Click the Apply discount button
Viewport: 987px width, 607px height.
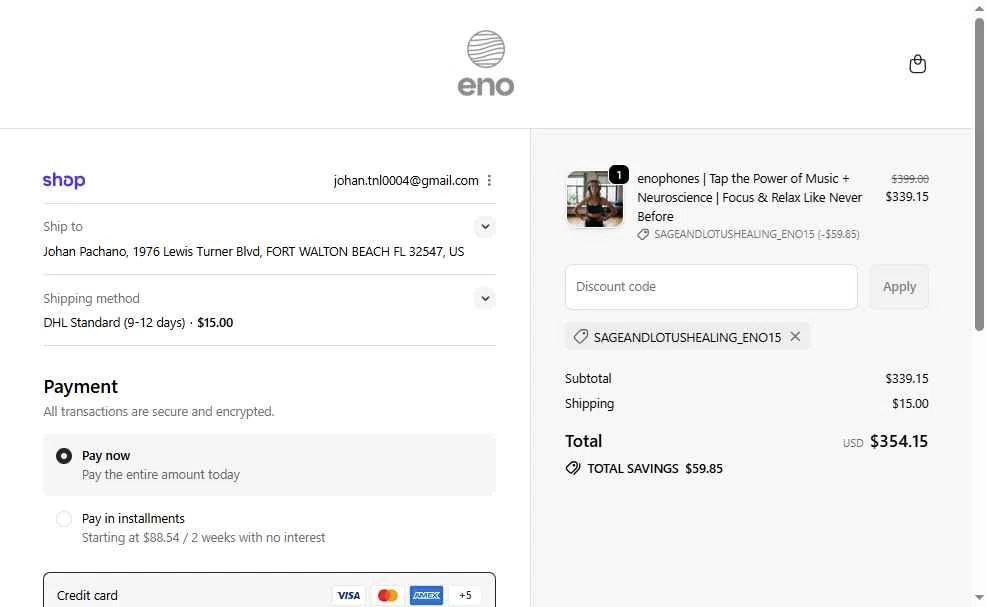899,286
